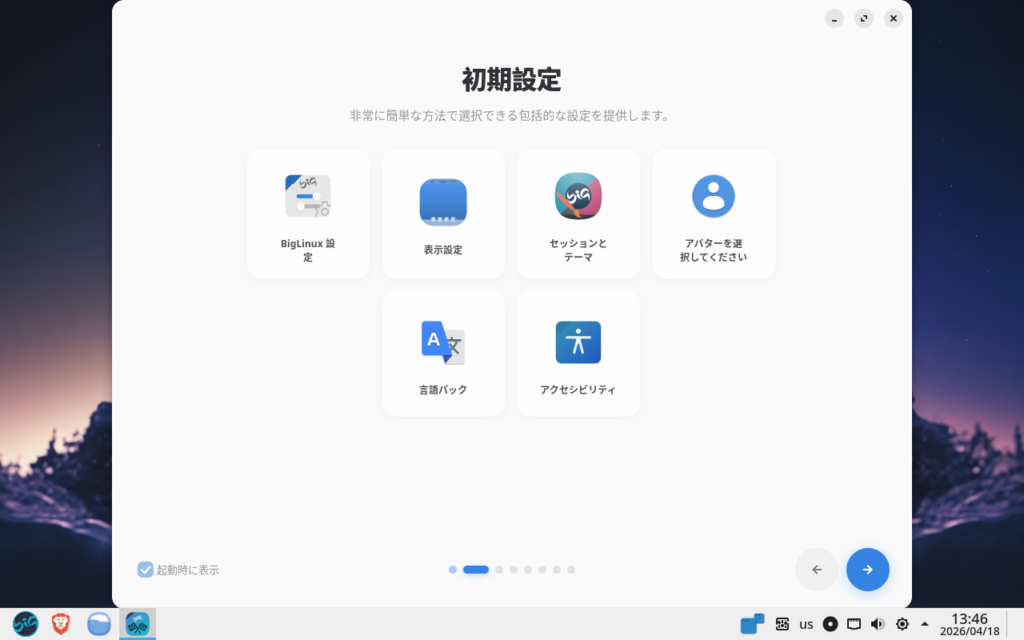1024x640 pixels.
Task: Open the clock showing 13:46
Action: tap(969, 624)
